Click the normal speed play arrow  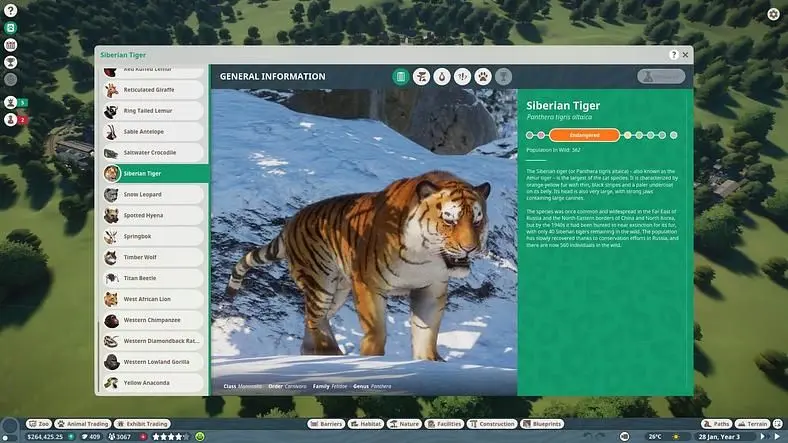[x=762, y=436]
